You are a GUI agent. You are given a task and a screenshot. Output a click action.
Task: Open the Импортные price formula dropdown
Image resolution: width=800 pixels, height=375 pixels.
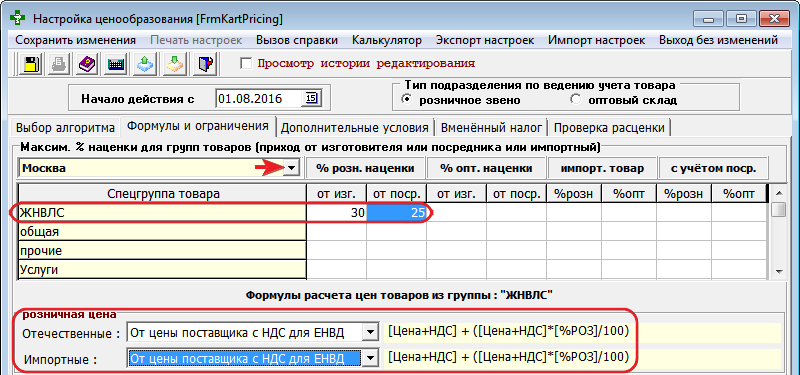(x=370, y=358)
